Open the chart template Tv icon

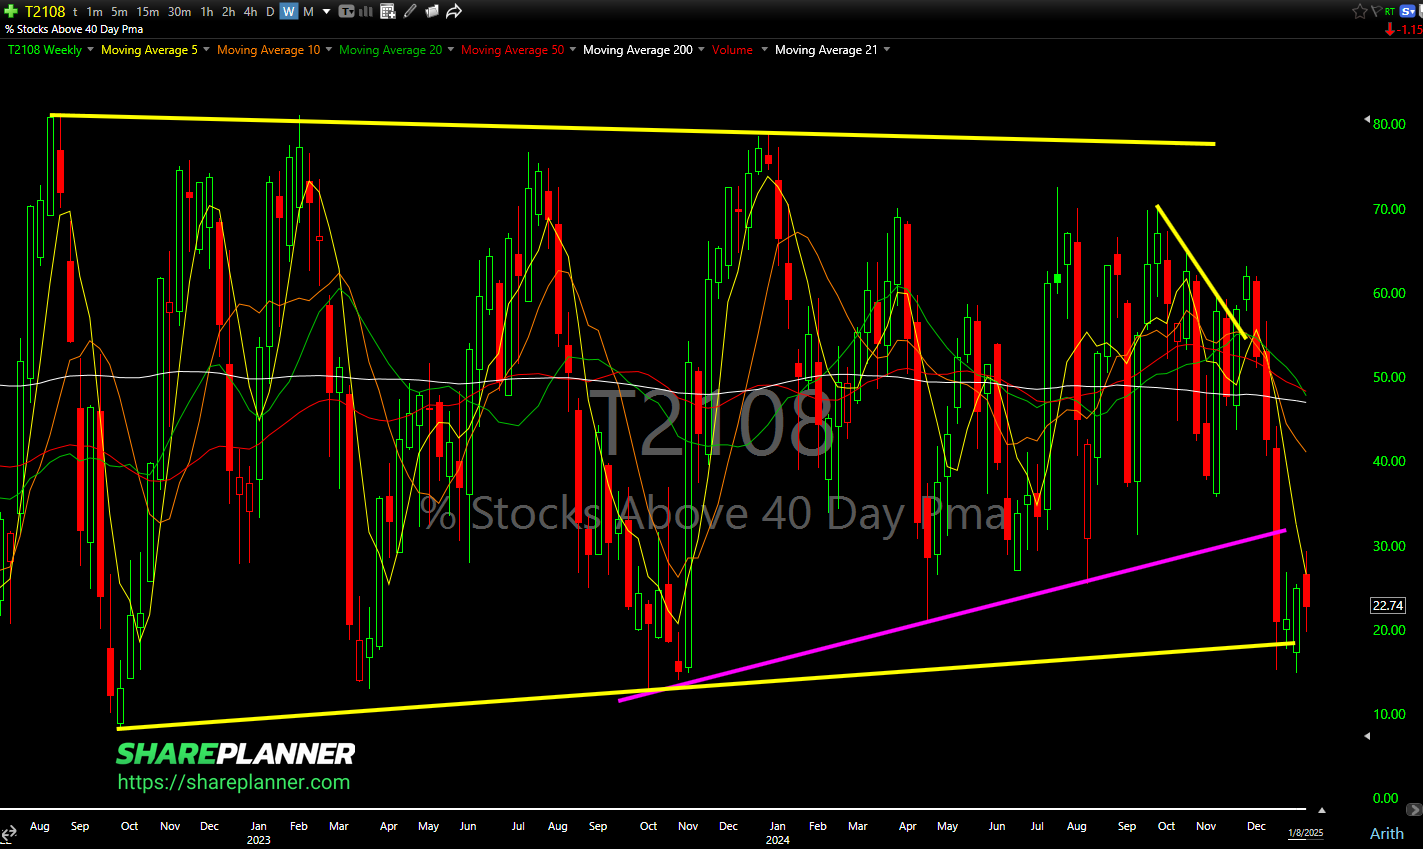347,12
